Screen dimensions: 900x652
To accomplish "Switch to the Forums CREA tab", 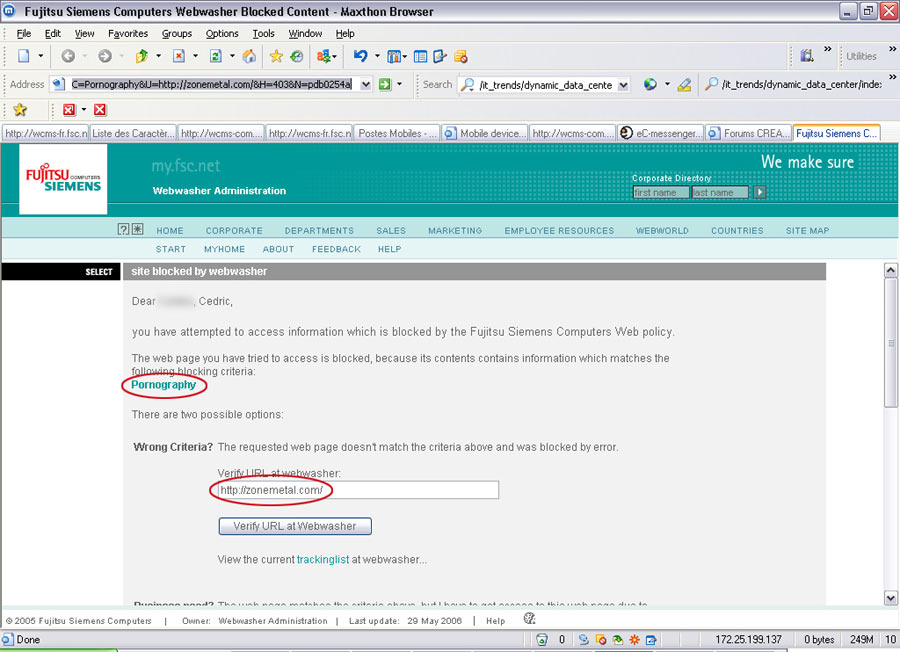I will point(748,133).
